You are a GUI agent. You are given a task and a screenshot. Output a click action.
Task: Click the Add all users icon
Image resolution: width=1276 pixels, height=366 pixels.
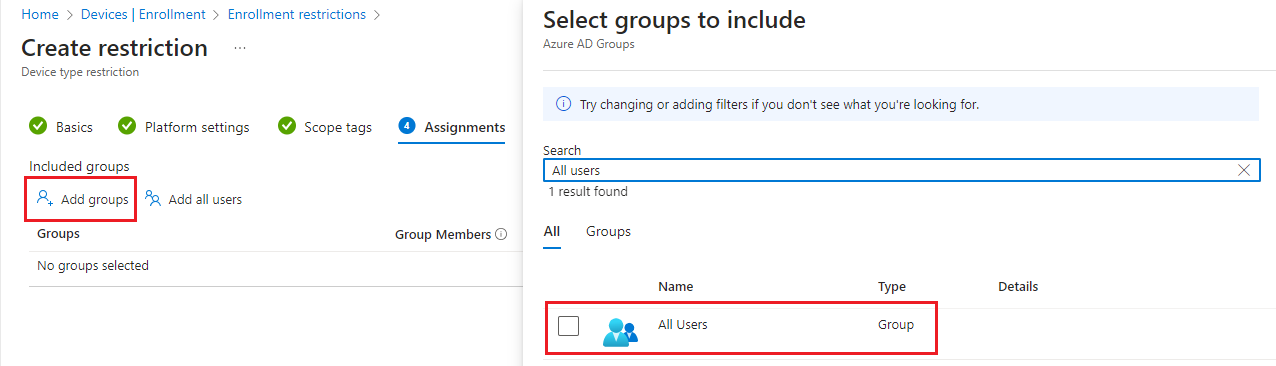point(153,199)
